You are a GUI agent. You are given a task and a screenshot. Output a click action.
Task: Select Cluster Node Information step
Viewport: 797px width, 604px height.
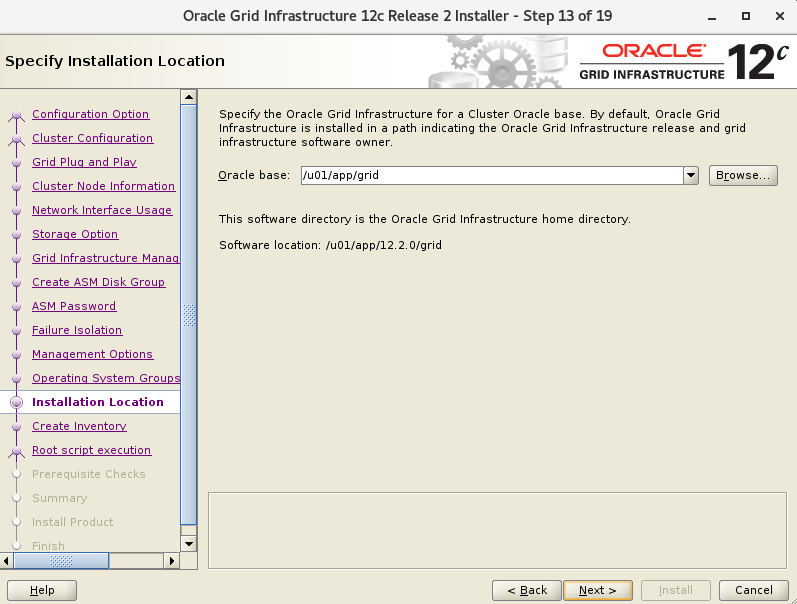coord(104,186)
